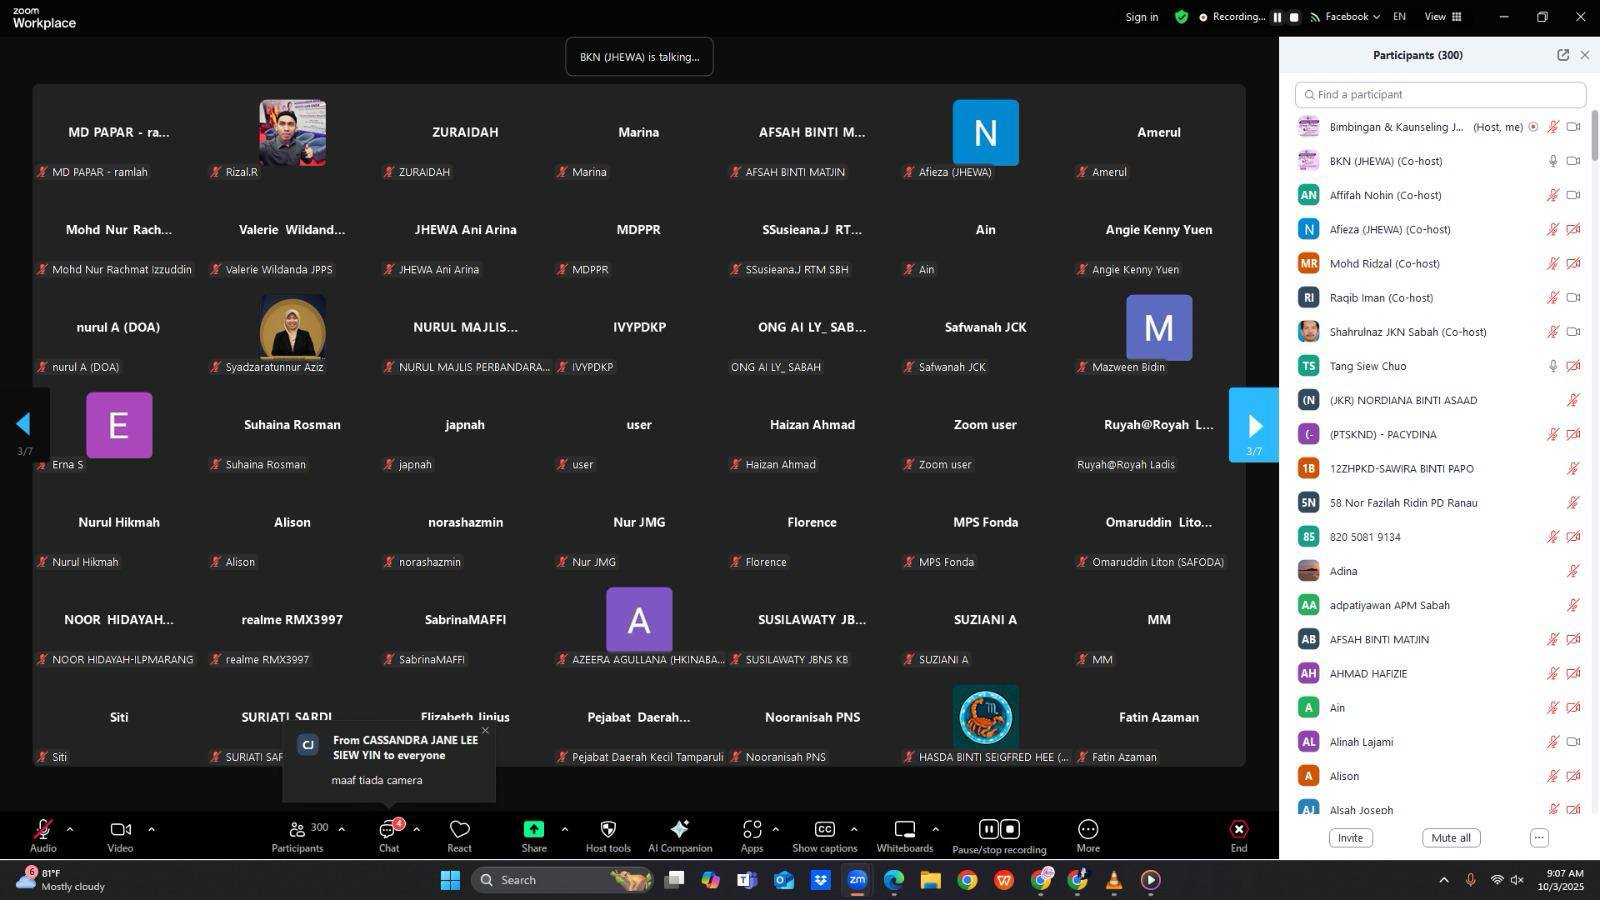Launch AI Companion from toolbar
1600x900 pixels.
point(680,835)
